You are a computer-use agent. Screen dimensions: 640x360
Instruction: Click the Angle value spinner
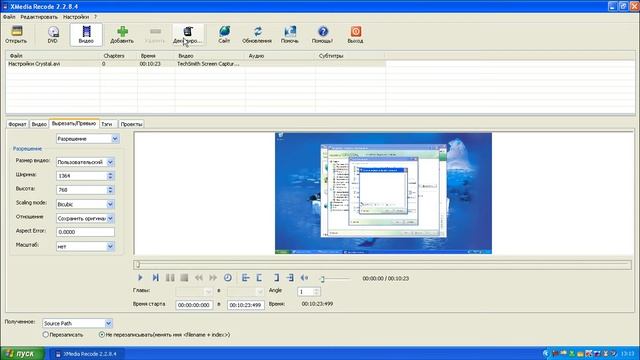click(316, 291)
